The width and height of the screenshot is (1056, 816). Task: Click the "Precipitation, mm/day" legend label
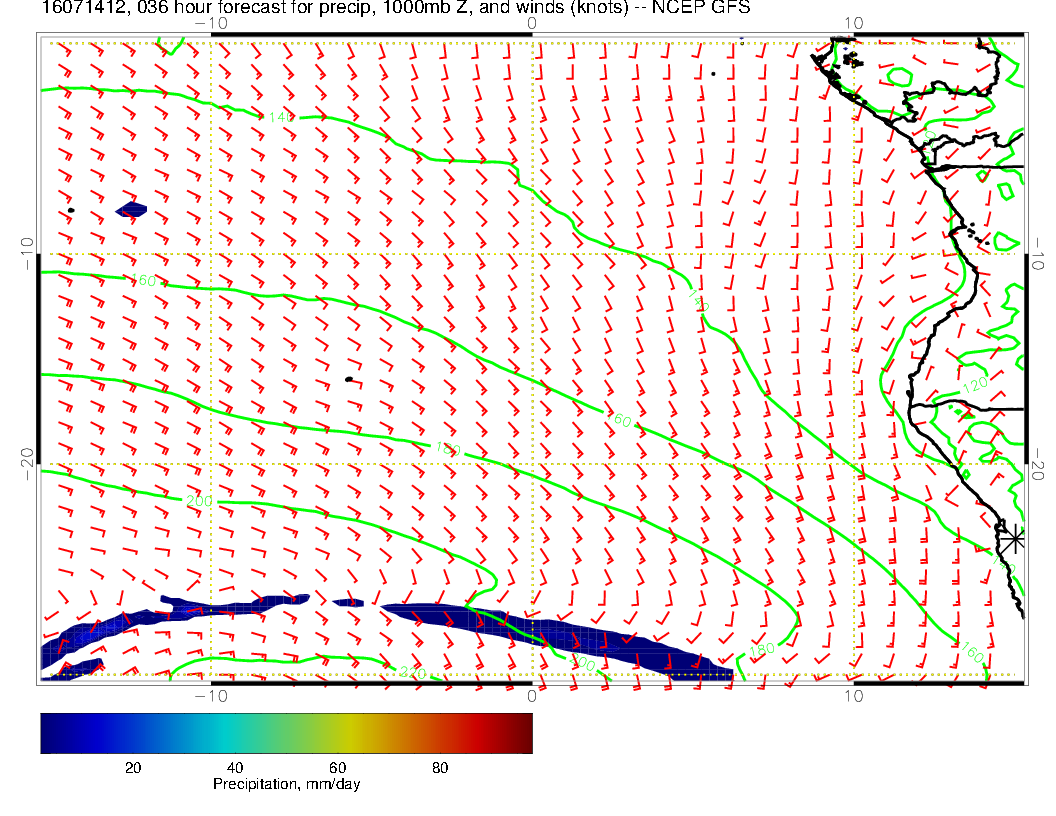(286, 785)
